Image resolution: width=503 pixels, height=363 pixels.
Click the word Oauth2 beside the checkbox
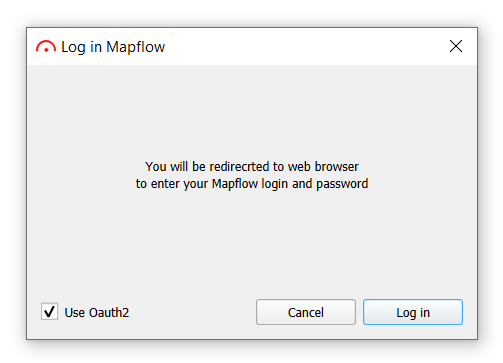point(109,313)
